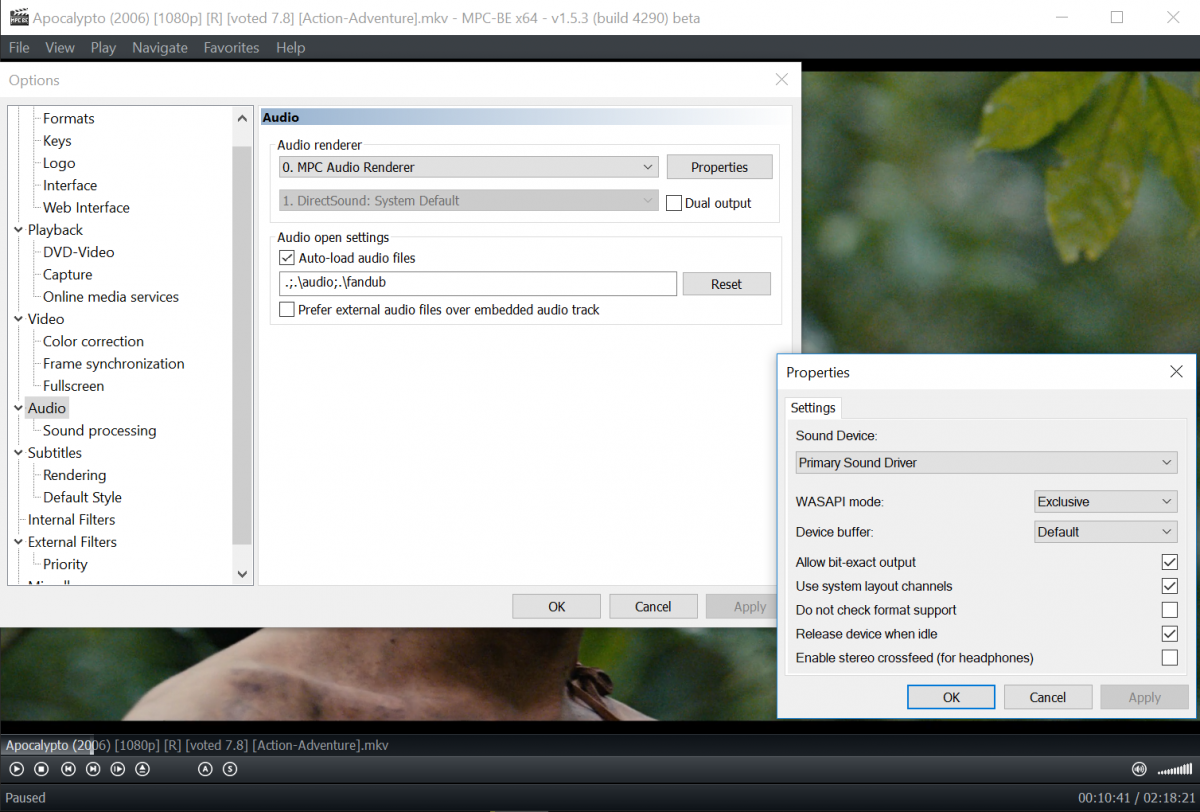Image resolution: width=1200 pixels, height=812 pixels.
Task: Open Device buffer dropdown
Action: pos(1106,532)
